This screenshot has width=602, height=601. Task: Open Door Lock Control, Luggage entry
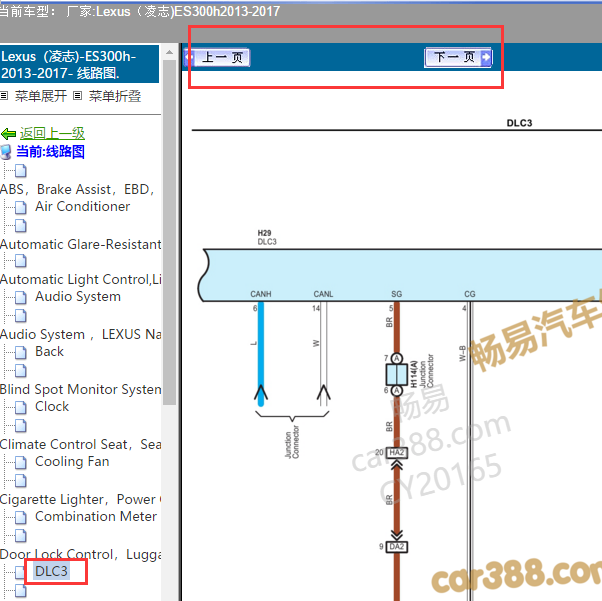click(81, 554)
